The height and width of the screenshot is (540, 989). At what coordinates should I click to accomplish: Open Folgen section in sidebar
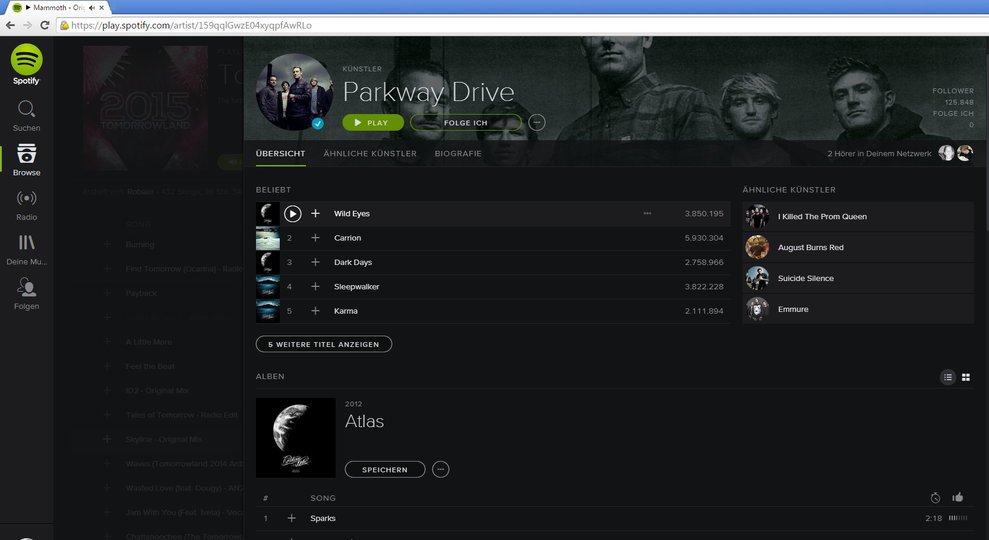click(26, 295)
